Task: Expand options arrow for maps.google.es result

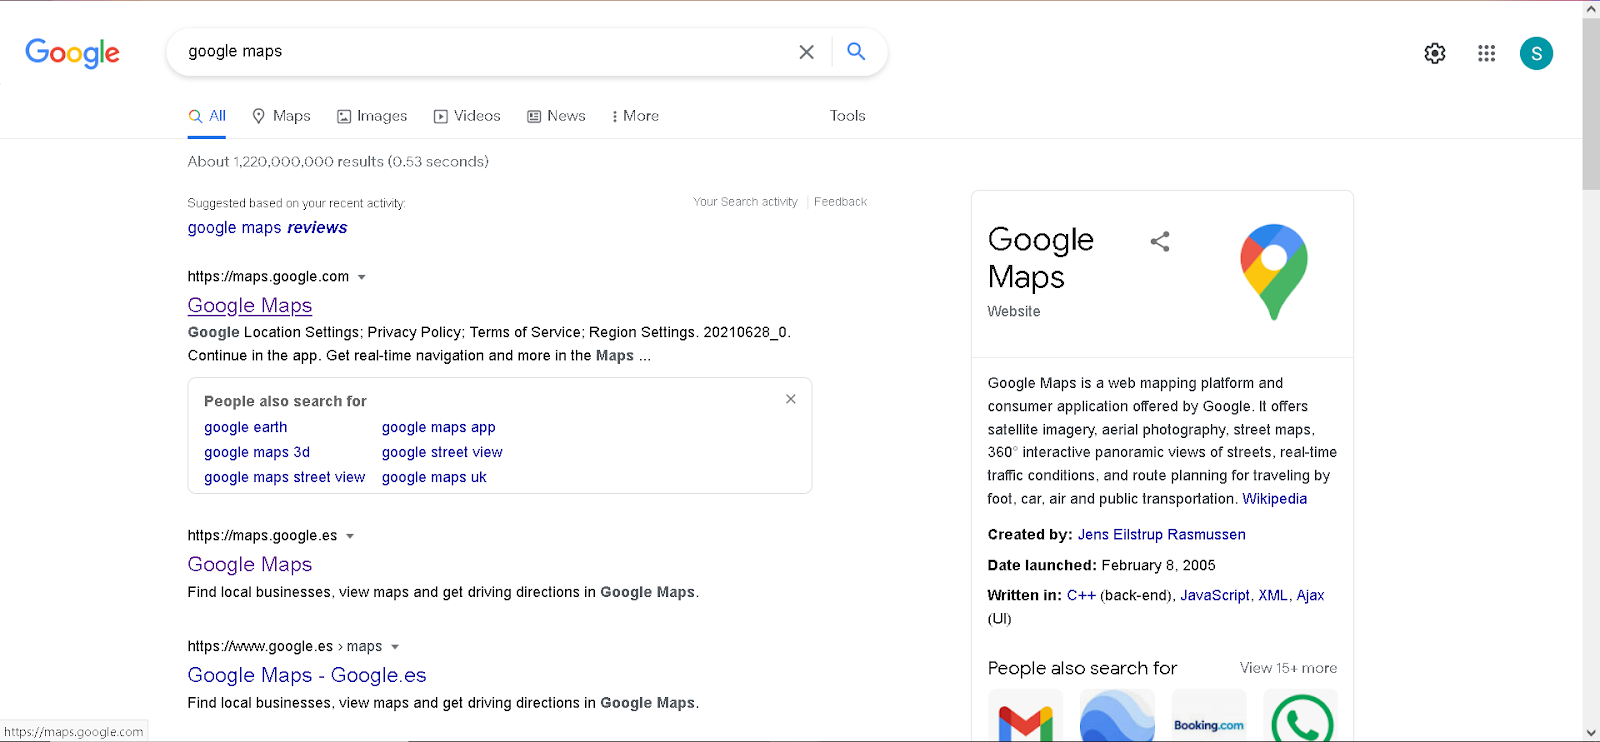Action: 350,536
